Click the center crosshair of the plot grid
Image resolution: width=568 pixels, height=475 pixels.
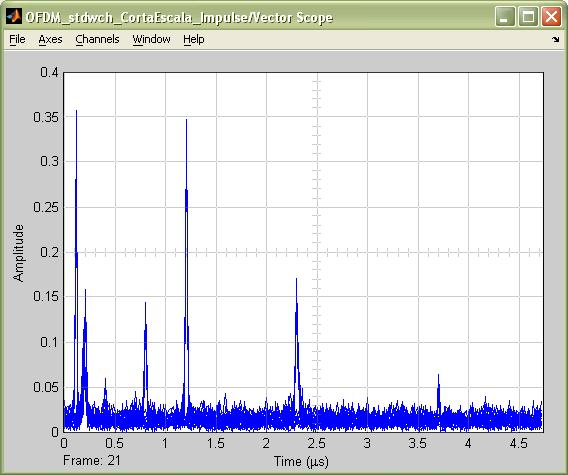point(317,252)
